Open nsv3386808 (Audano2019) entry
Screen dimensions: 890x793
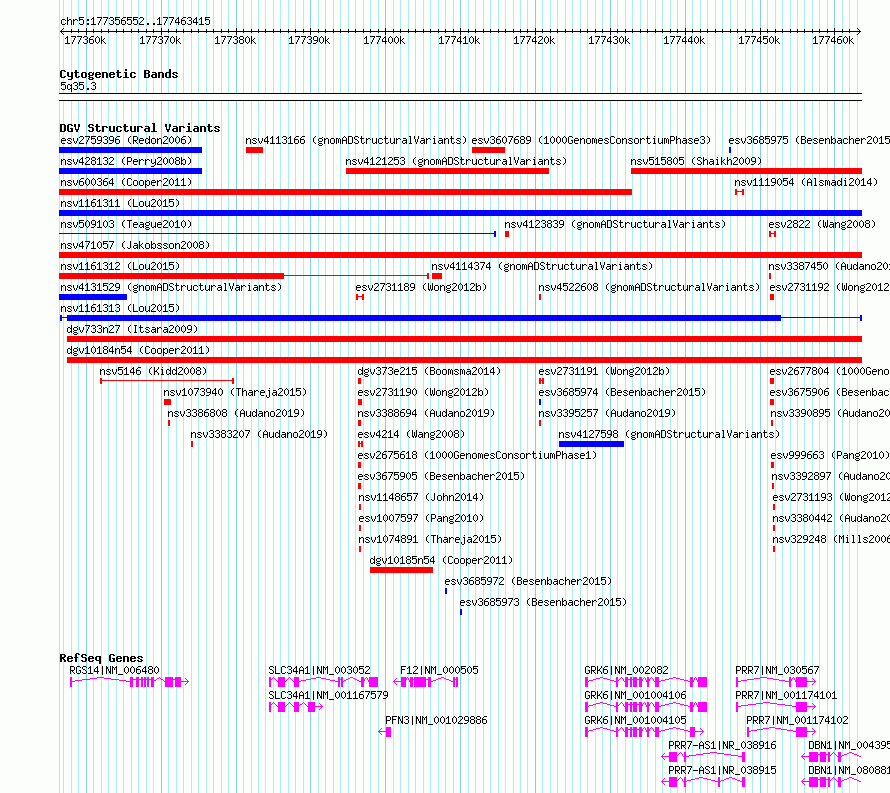pyautogui.click(x=236, y=413)
